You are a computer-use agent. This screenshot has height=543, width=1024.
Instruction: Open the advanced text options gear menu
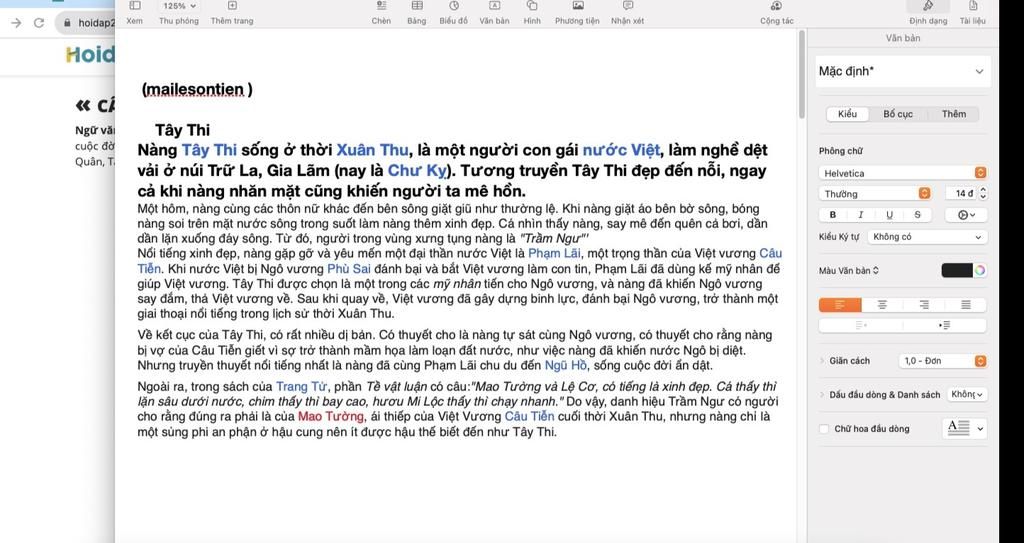[x=967, y=214]
